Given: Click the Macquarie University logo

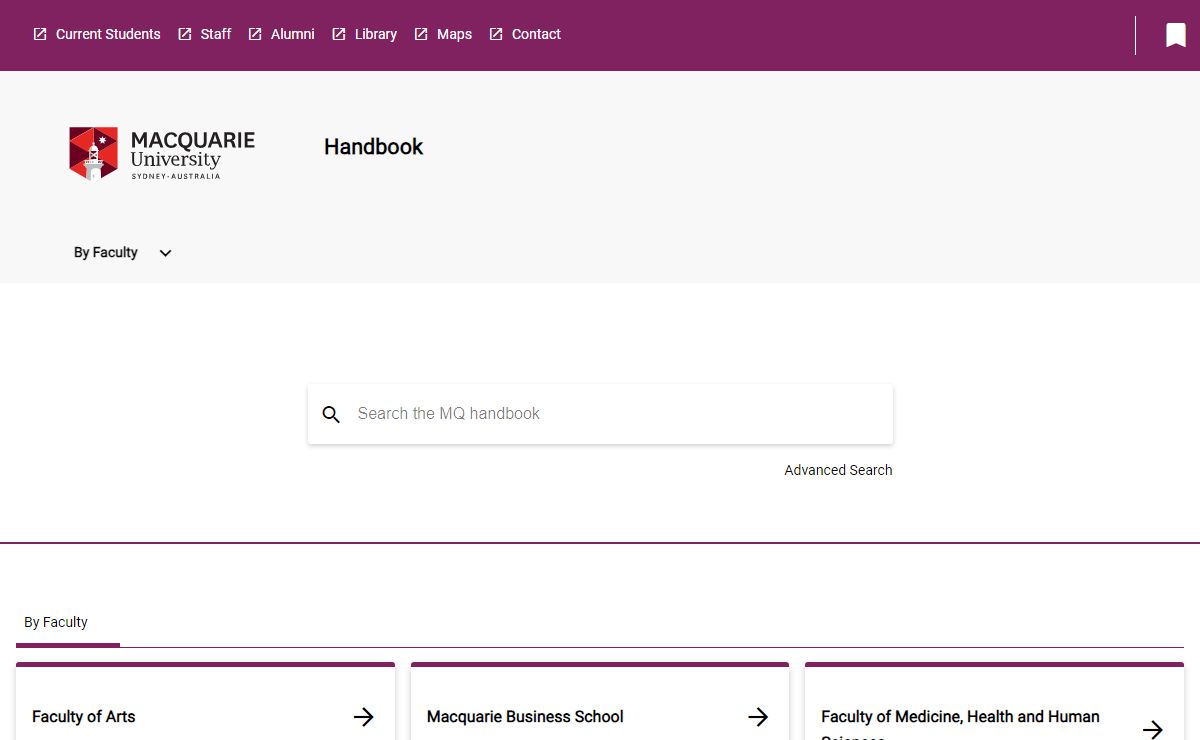Looking at the screenshot, I should click(162, 153).
